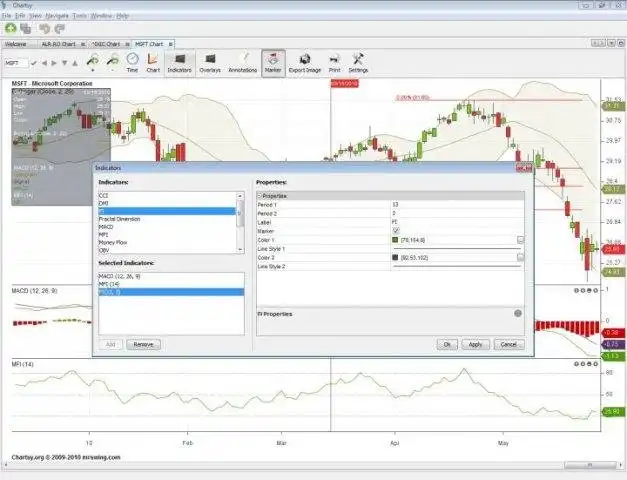
Task: Toggle the Marker checkbox in Properties
Action: click(x=396, y=231)
